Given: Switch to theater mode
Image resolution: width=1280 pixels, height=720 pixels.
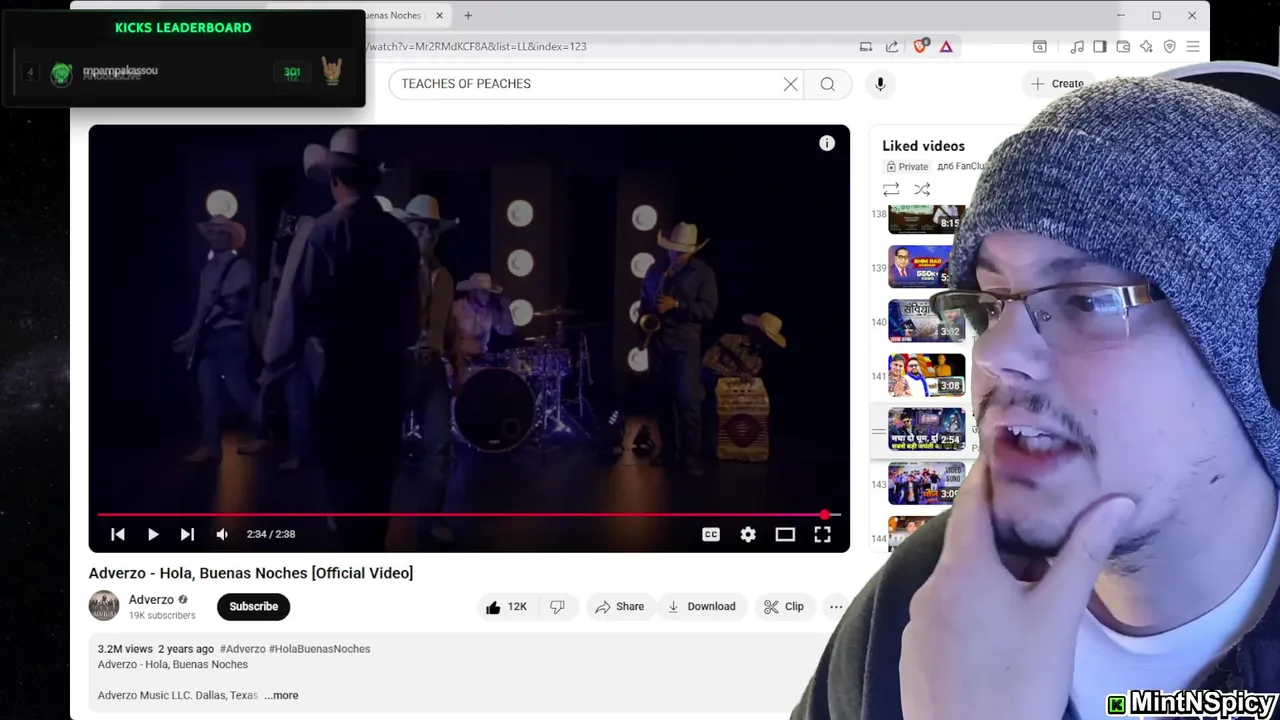Looking at the screenshot, I should coord(785,534).
